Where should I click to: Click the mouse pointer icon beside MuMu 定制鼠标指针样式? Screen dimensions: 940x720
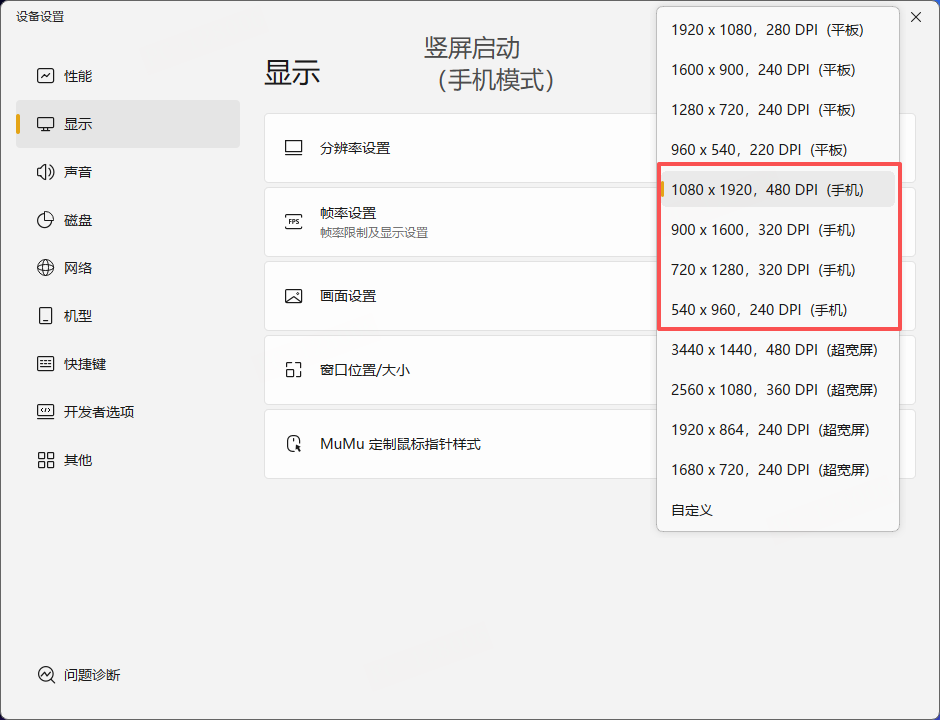tap(293, 444)
